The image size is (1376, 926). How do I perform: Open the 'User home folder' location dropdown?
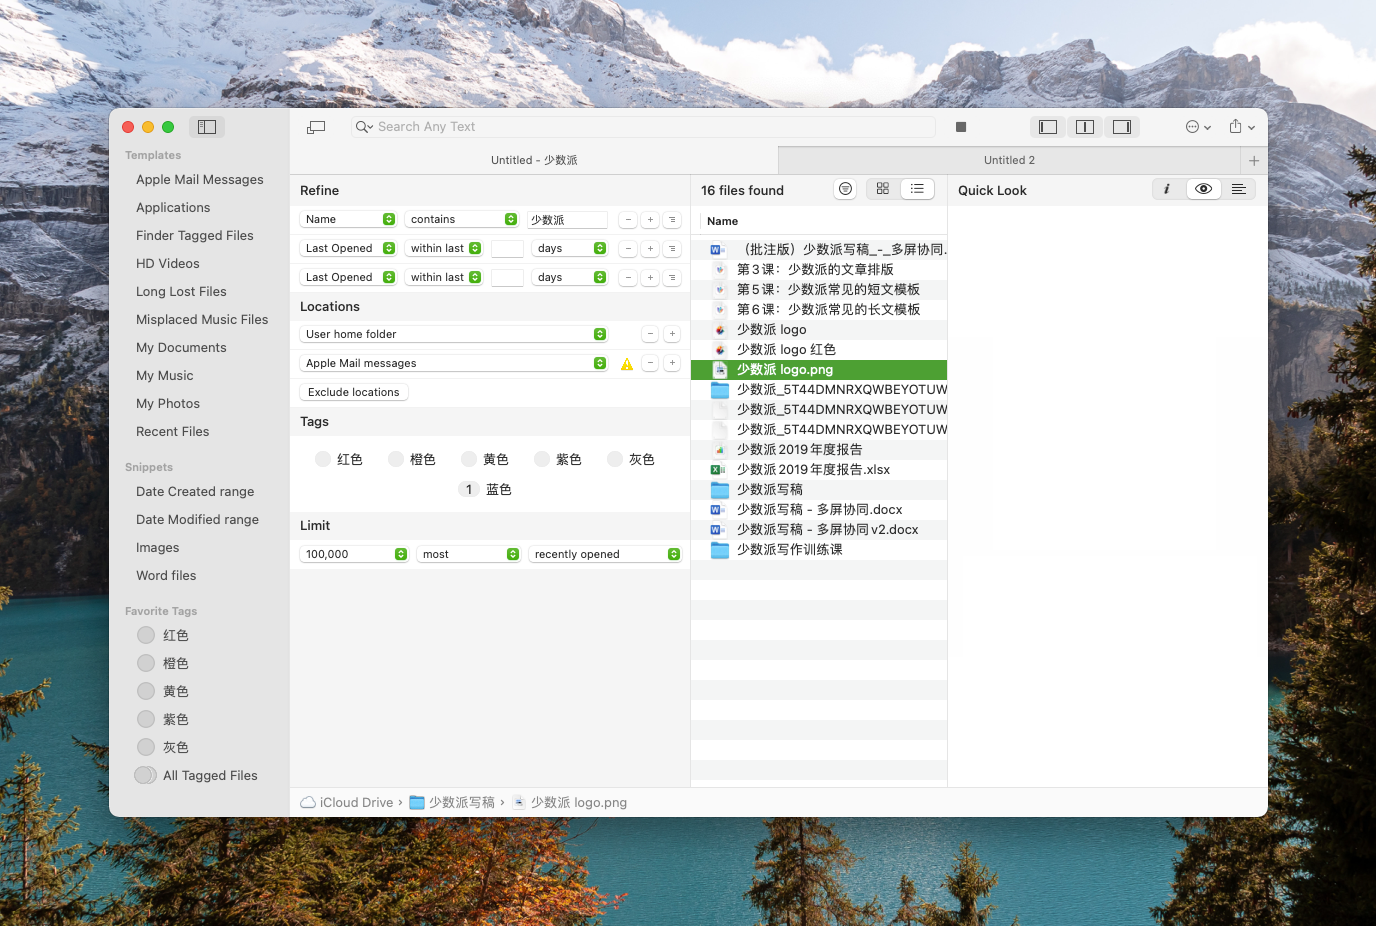coord(453,333)
